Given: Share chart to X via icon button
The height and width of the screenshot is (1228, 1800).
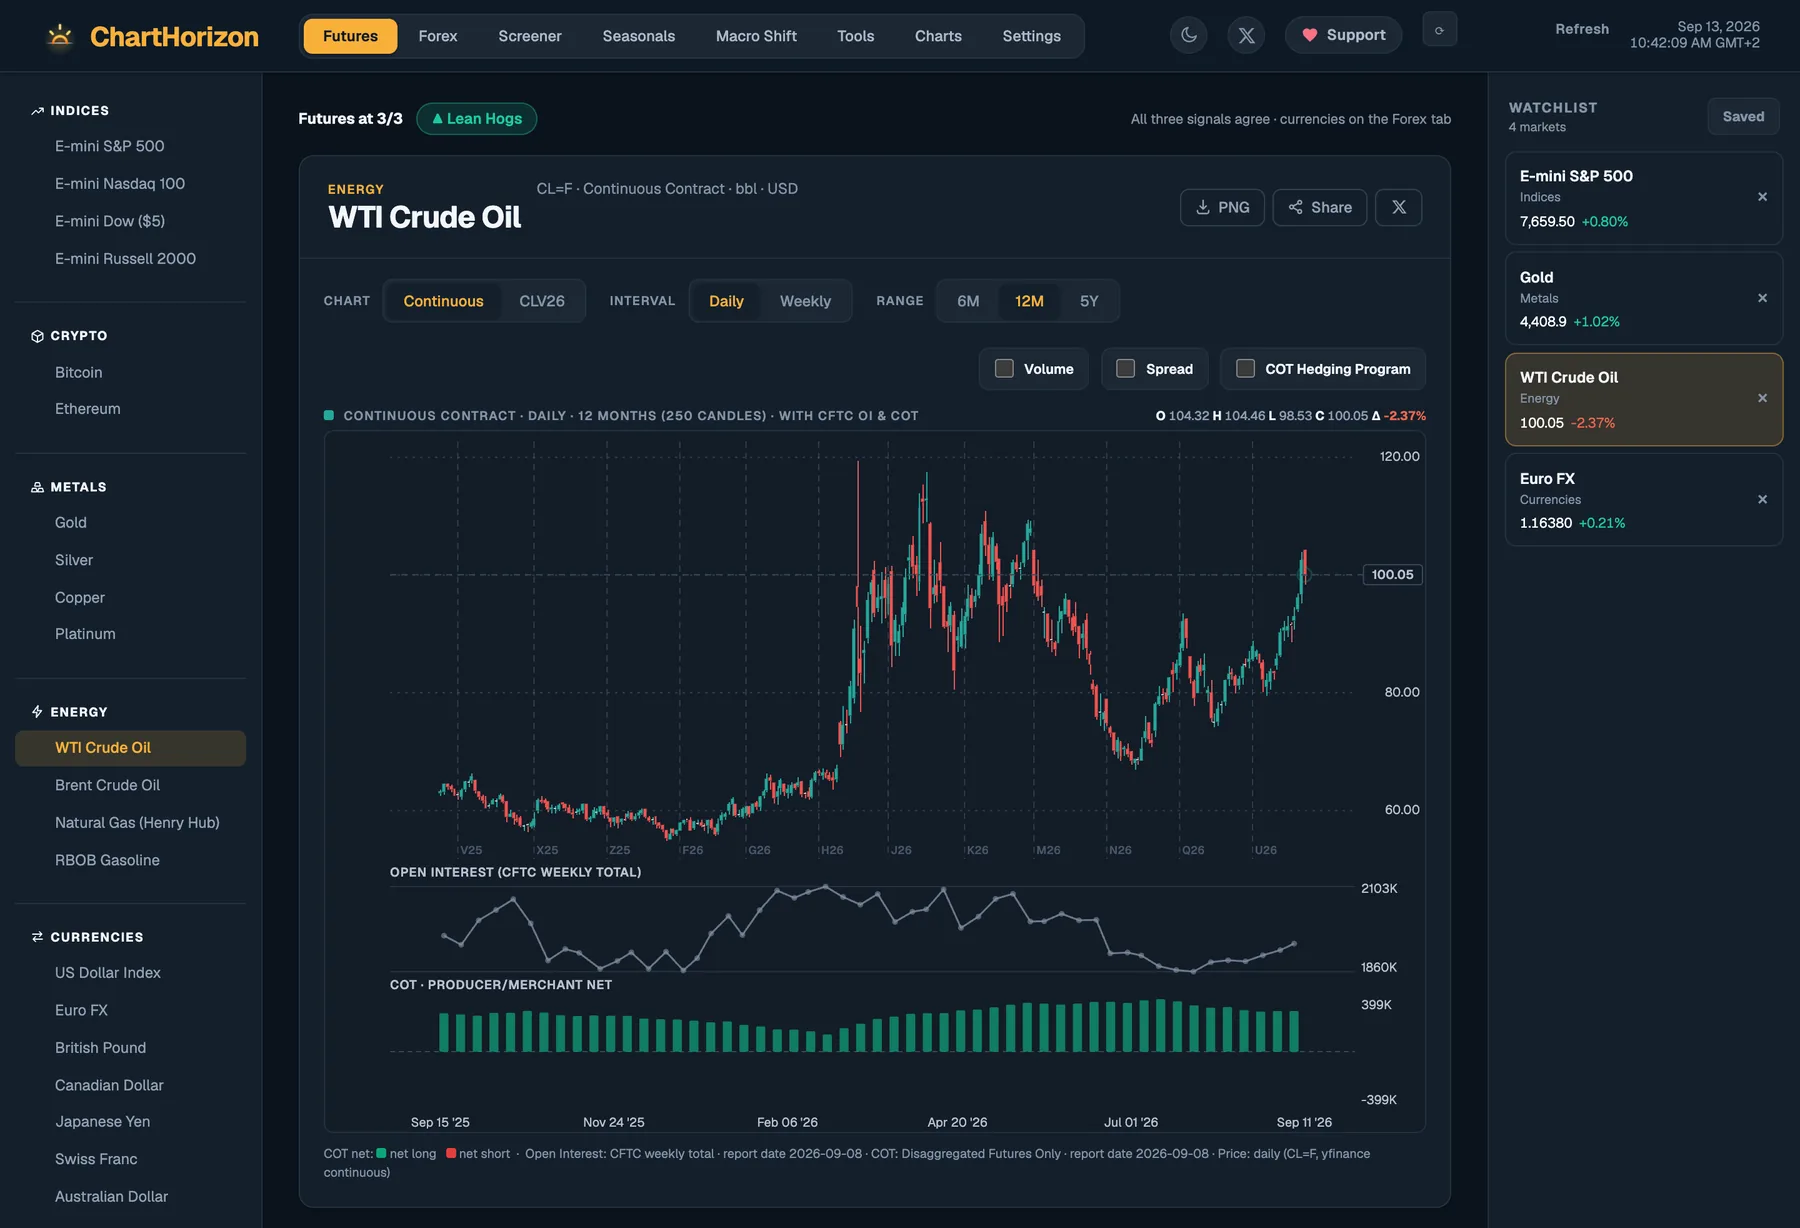Looking at the screenshot, I should [x=1398, y=207].
